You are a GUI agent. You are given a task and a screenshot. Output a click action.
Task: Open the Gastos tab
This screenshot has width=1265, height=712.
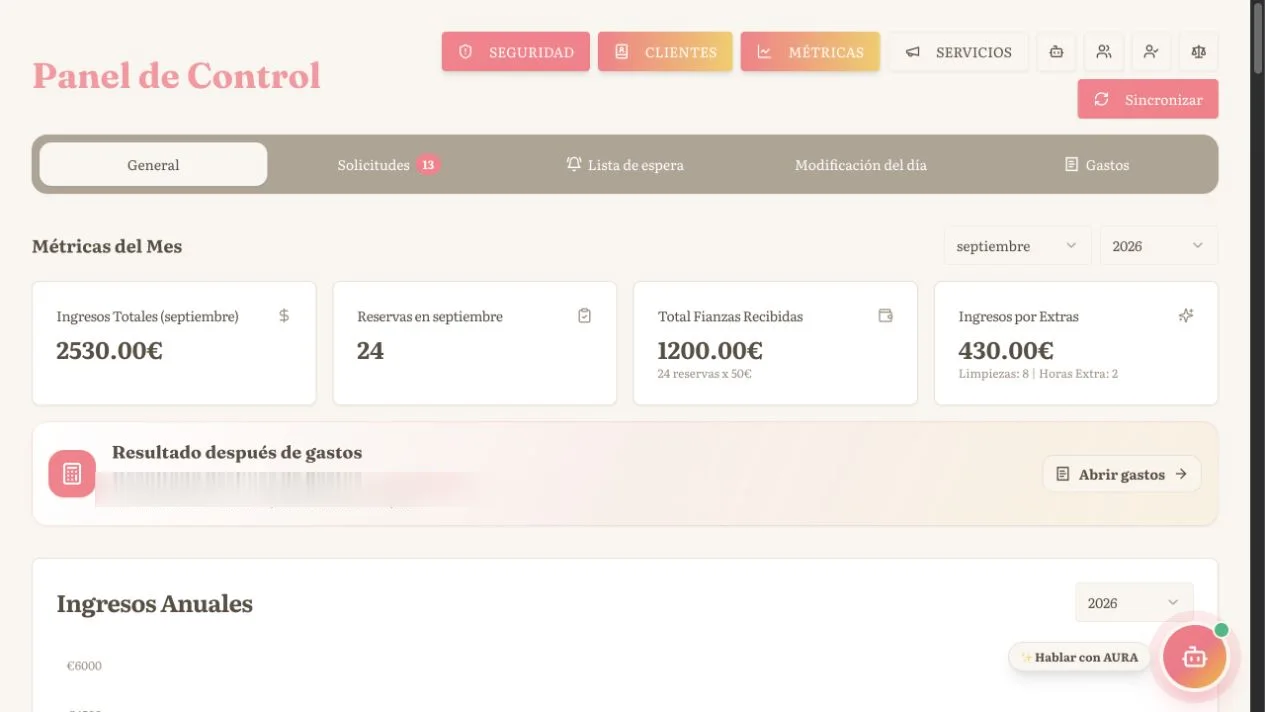[1097, 165]
